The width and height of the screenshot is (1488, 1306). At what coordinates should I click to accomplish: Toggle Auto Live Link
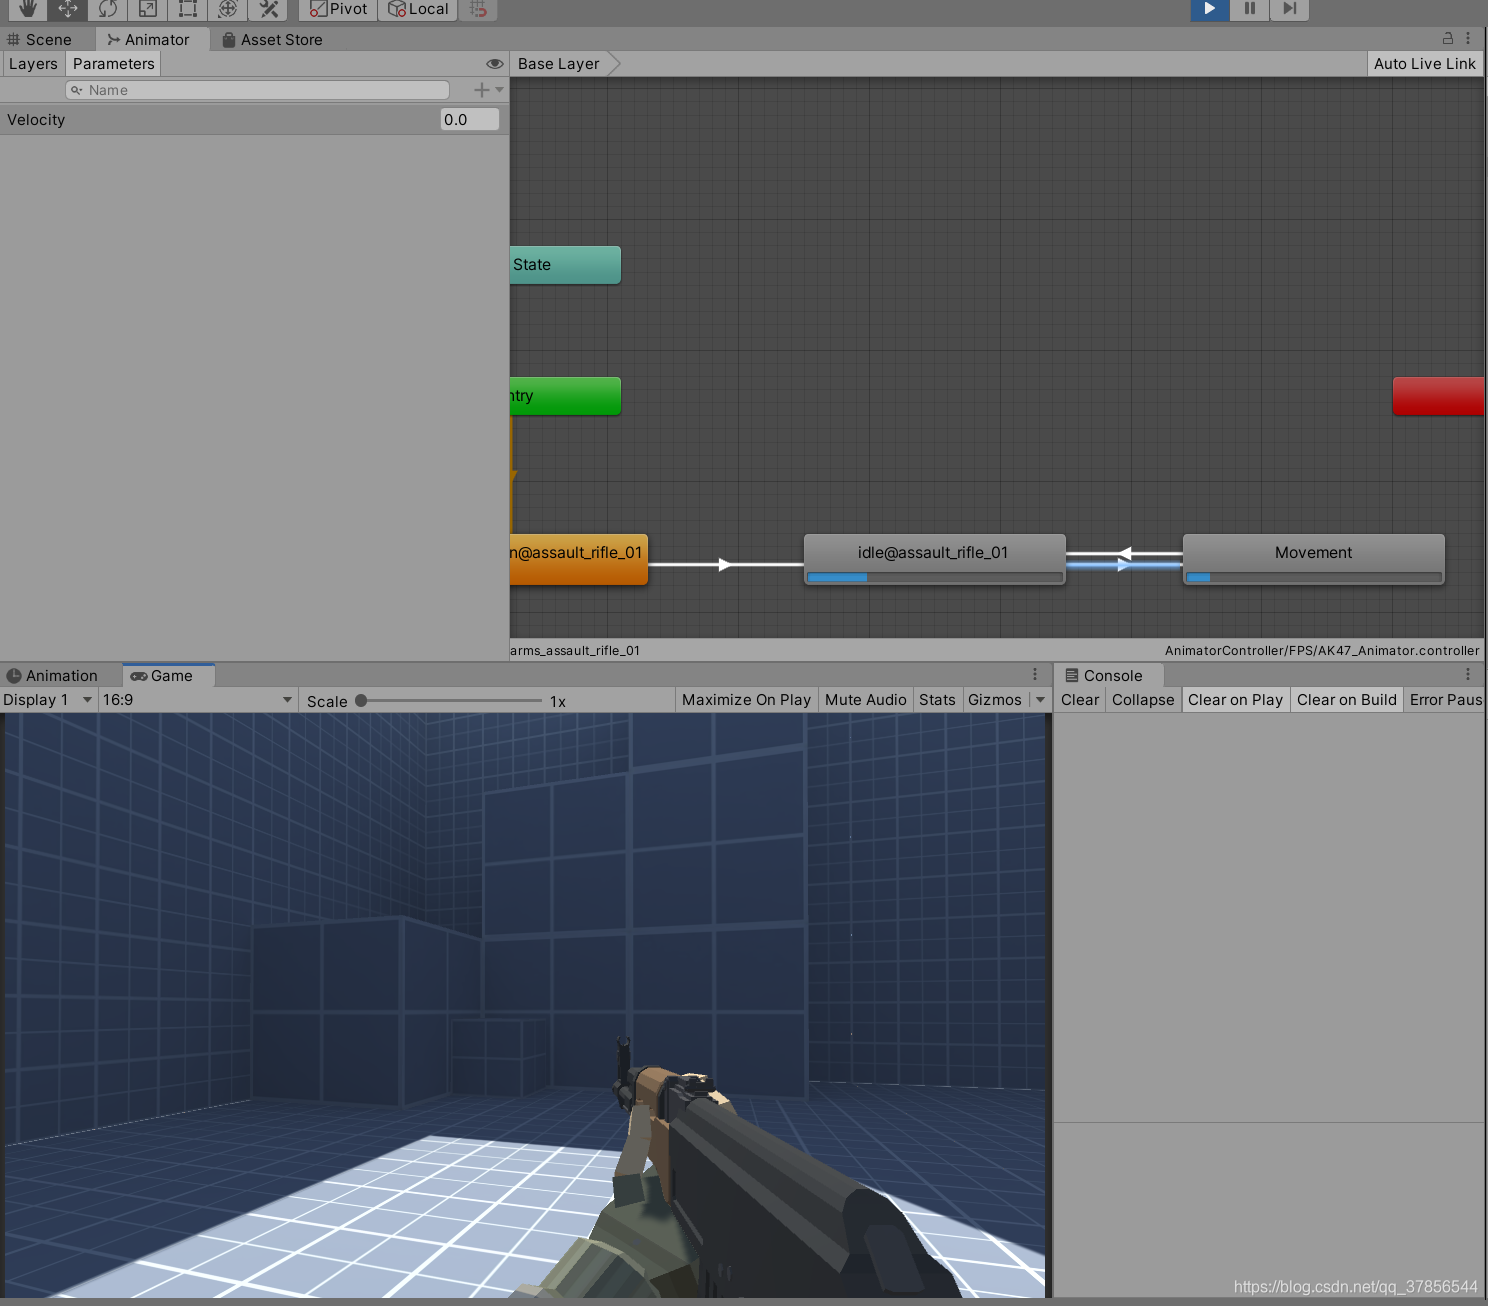click(x=1424, y=64)
